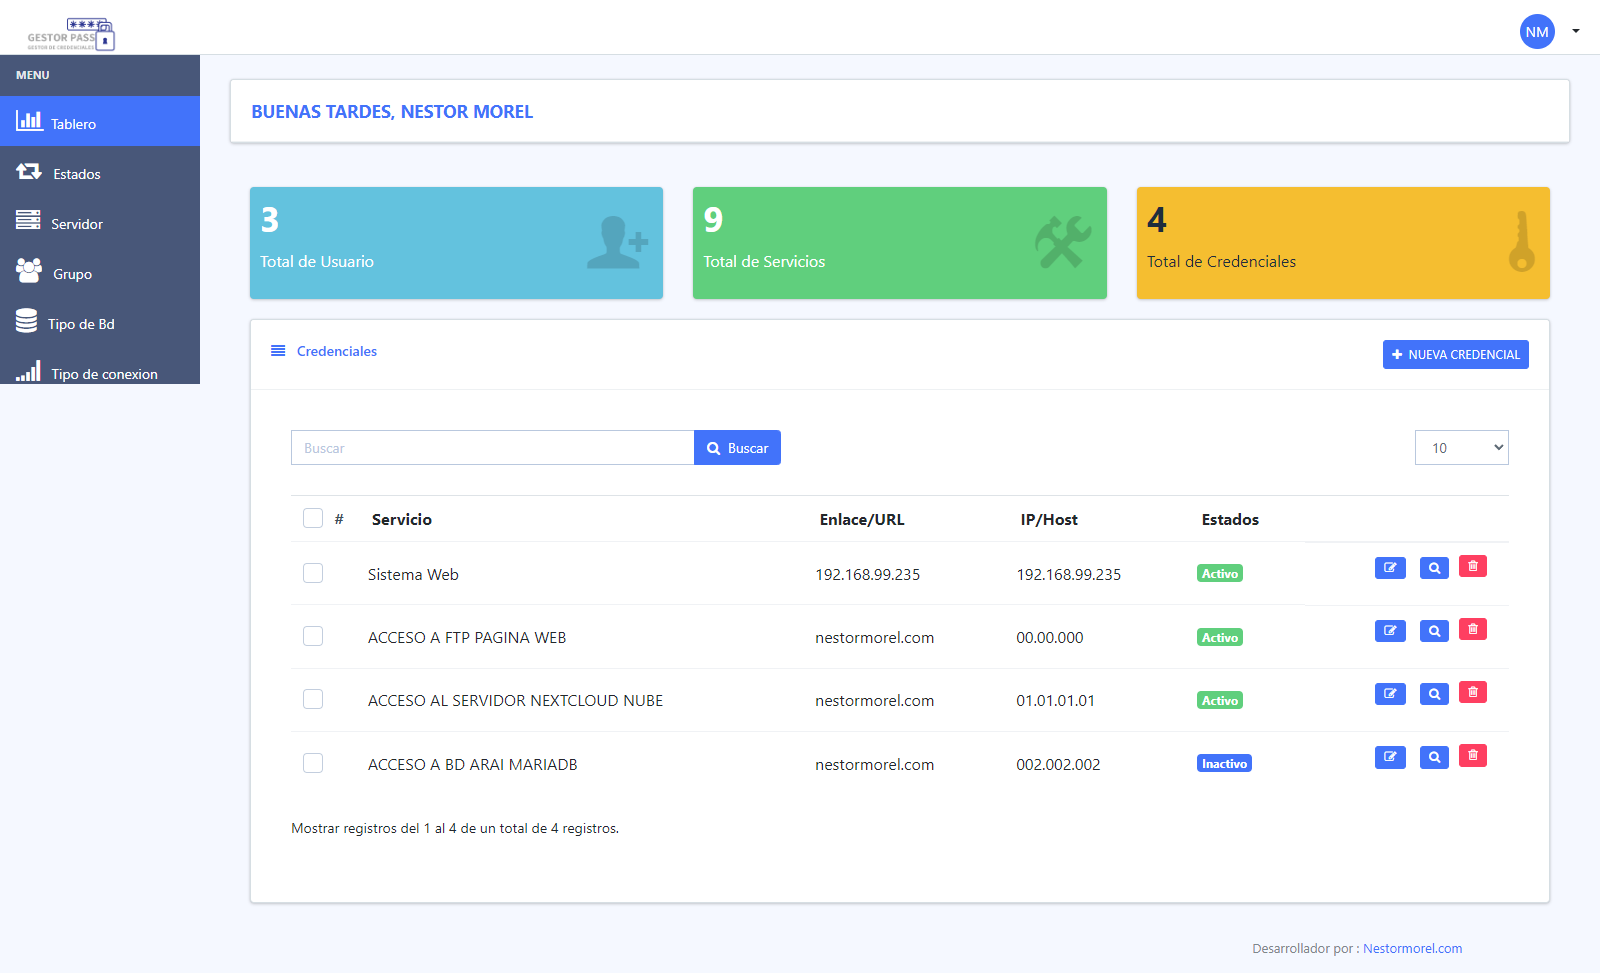Viewport: 1600px width, 973px height.
Task: Open Tipo de Bd in sidebar
Action: click(80, 324)
